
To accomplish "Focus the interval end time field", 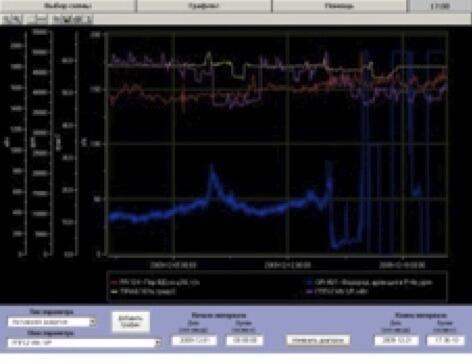I will 446,340.
